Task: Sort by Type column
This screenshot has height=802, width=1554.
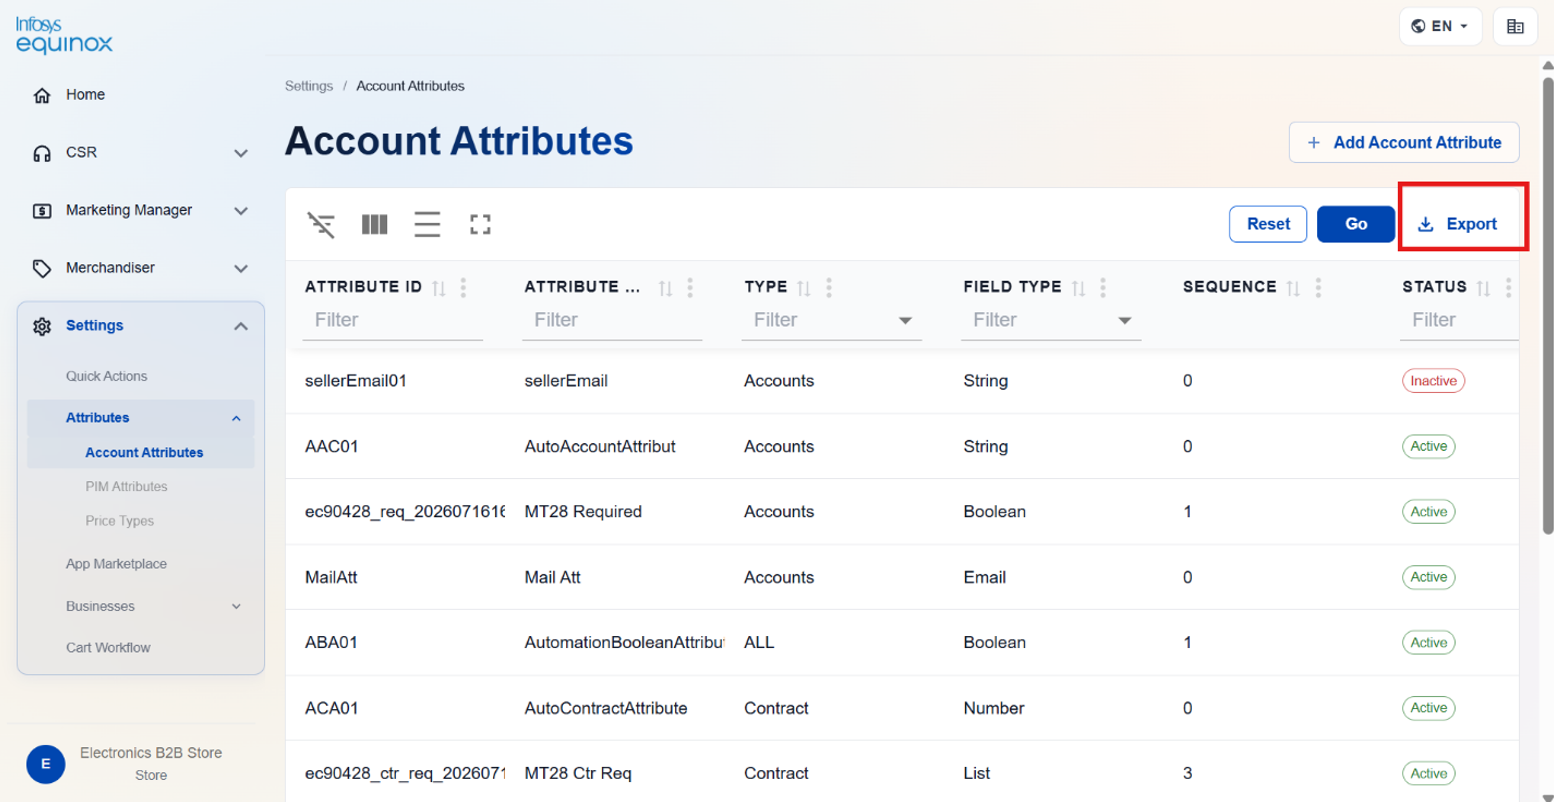Action: click(x=804, y=288)
